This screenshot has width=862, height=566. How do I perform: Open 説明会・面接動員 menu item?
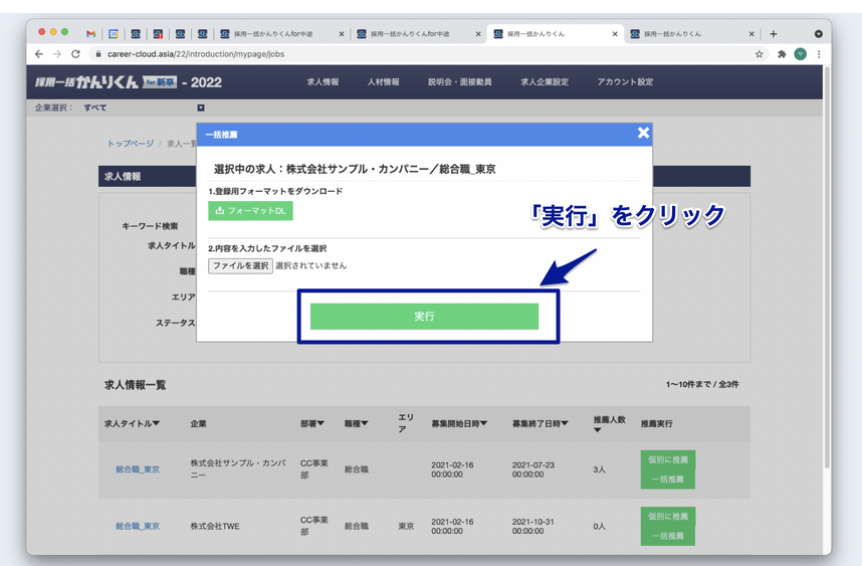(x=460, y=82)
